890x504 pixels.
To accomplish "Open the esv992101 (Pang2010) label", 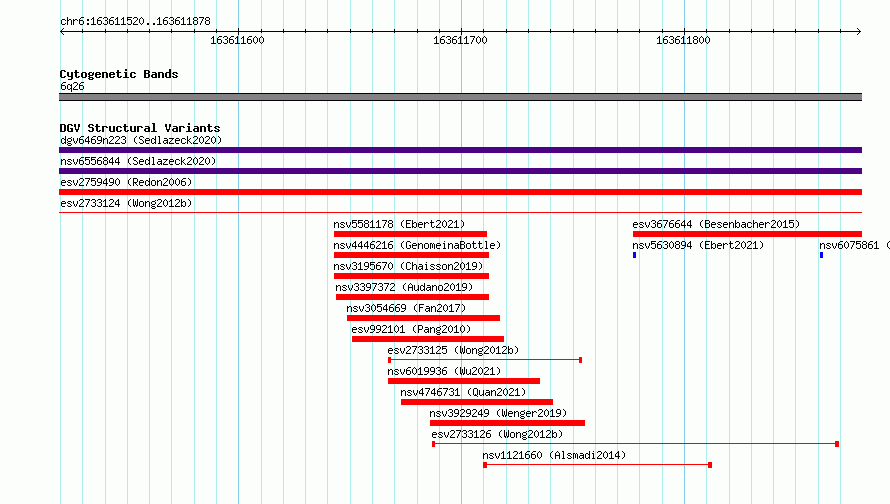I will click(x=411, y=329).
